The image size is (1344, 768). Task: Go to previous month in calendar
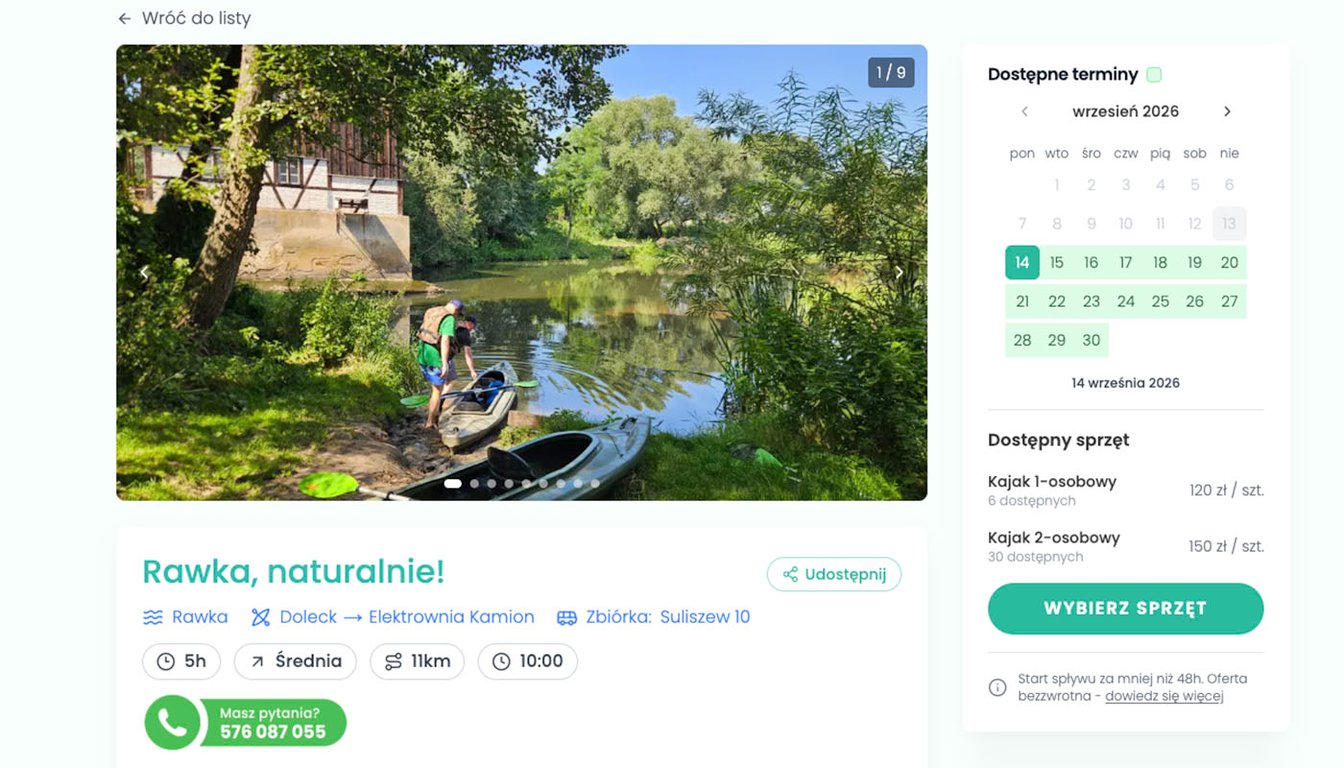point(1024,111)
